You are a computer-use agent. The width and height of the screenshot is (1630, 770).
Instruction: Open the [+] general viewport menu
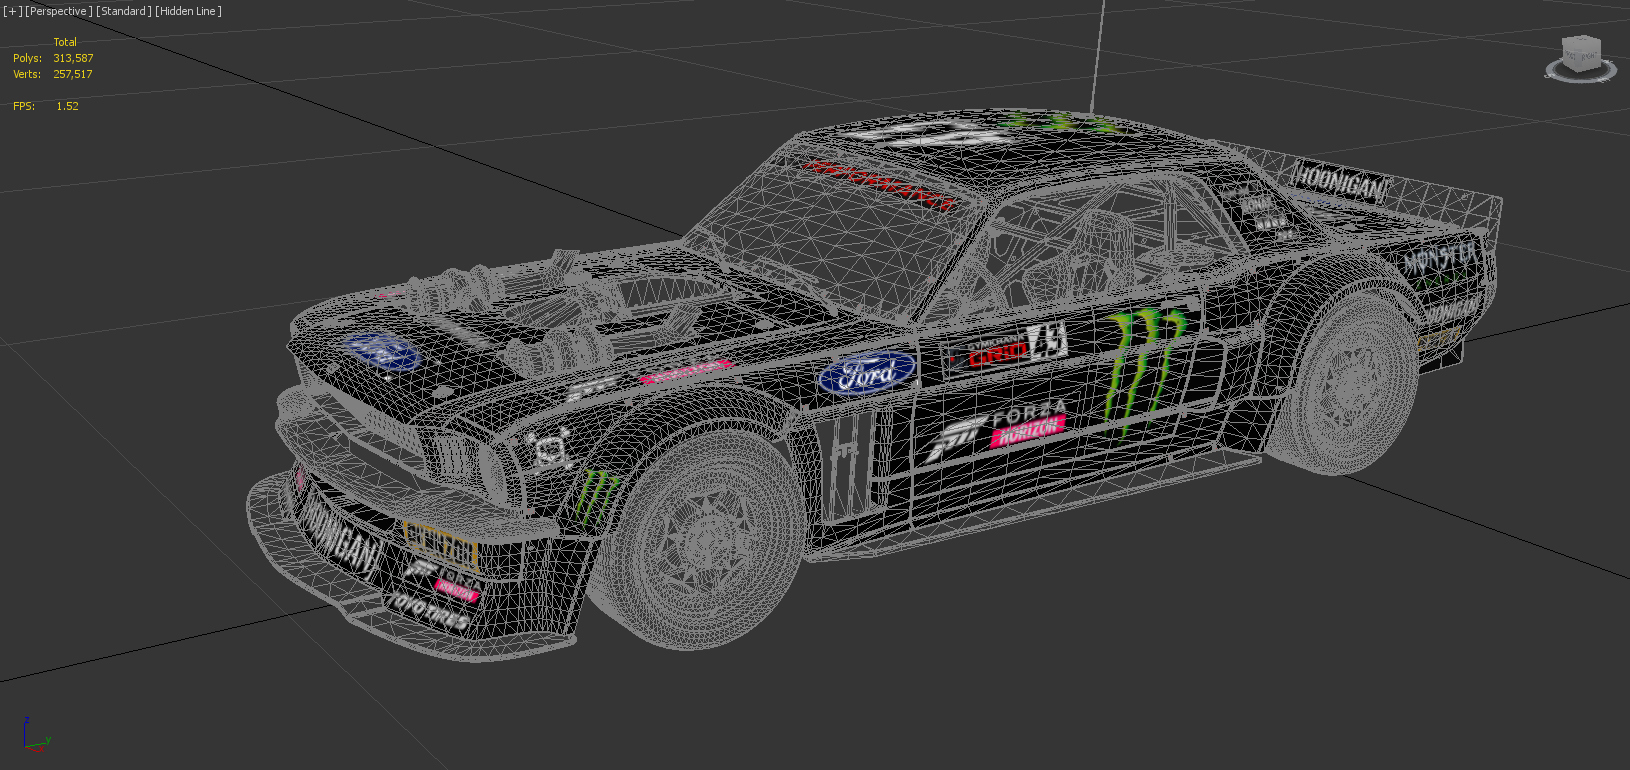click(x=12, y=11)
